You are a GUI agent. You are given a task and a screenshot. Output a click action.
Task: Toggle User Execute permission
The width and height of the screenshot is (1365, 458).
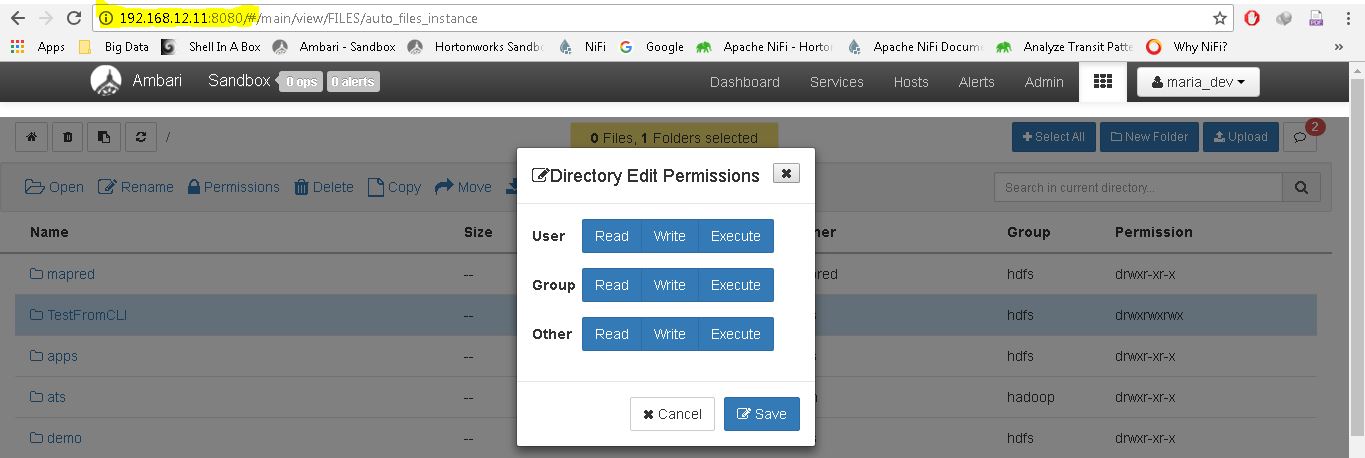click(x=736, y=236)
